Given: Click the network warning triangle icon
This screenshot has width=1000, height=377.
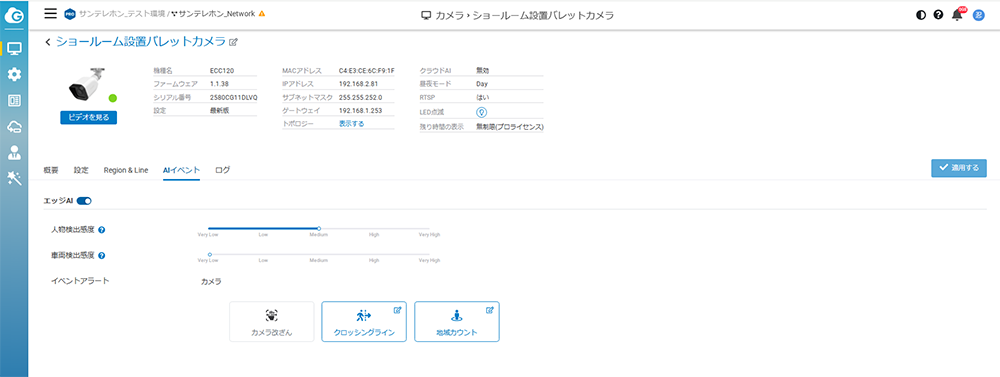Looking at the screenshot, I should 262,13.
